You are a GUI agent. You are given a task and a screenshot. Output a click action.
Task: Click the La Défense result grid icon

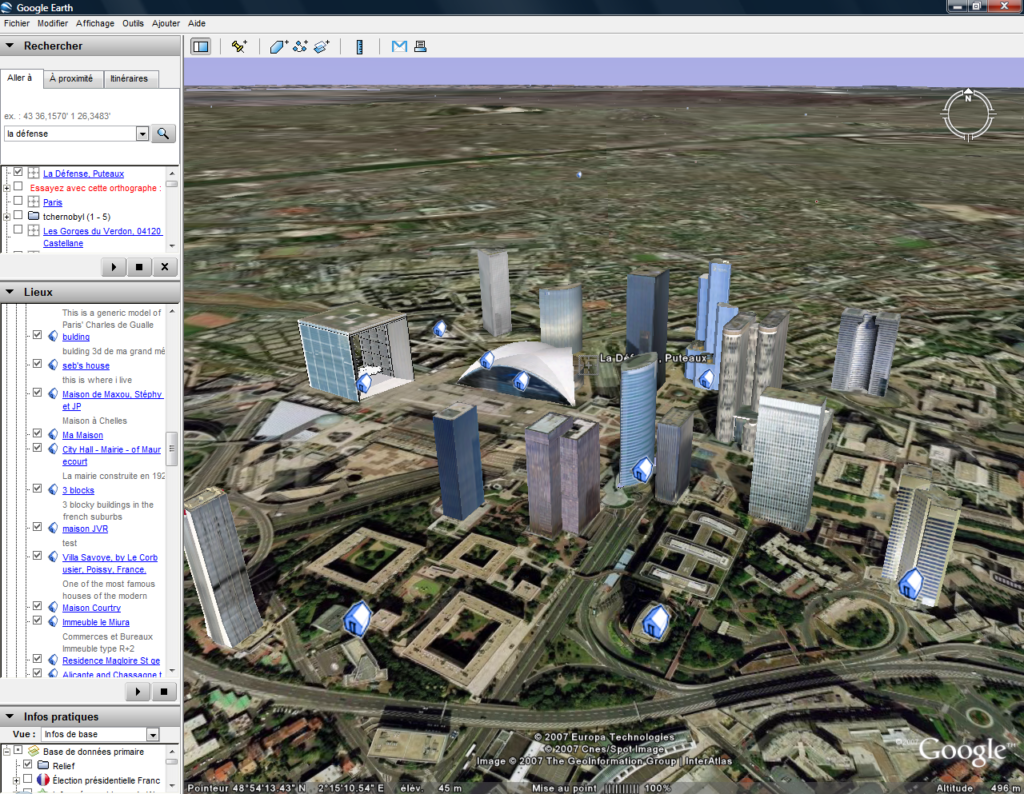pos(34,173)
